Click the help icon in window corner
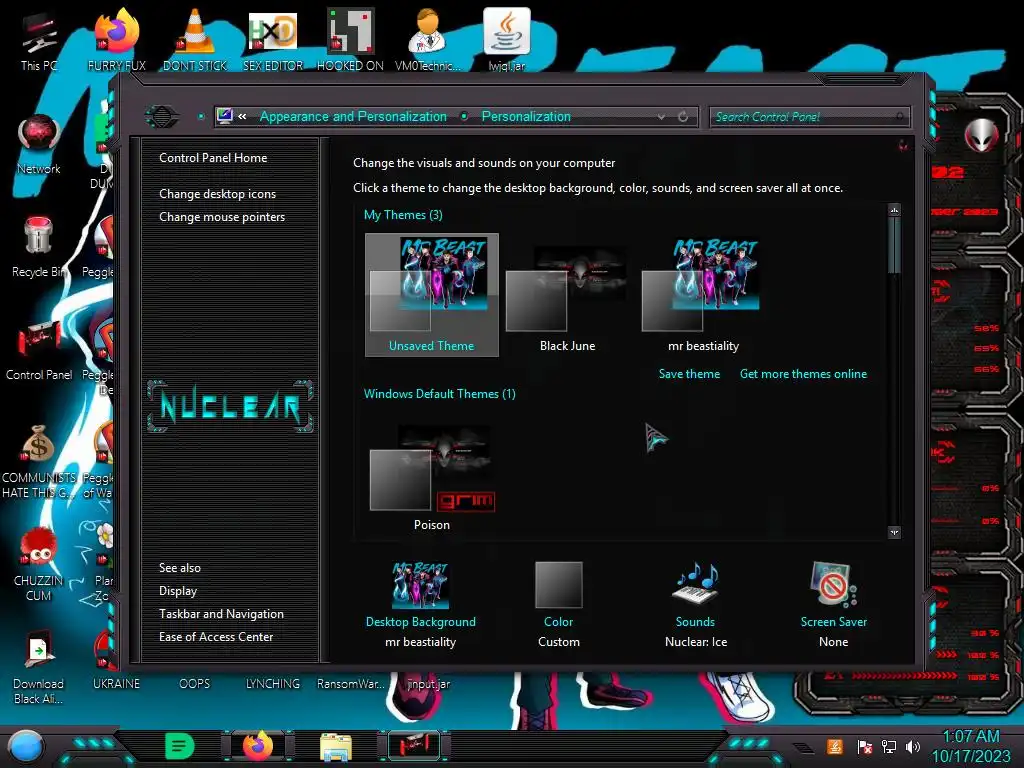Viewport: 1024px width, 768px height. click(903, 145)
